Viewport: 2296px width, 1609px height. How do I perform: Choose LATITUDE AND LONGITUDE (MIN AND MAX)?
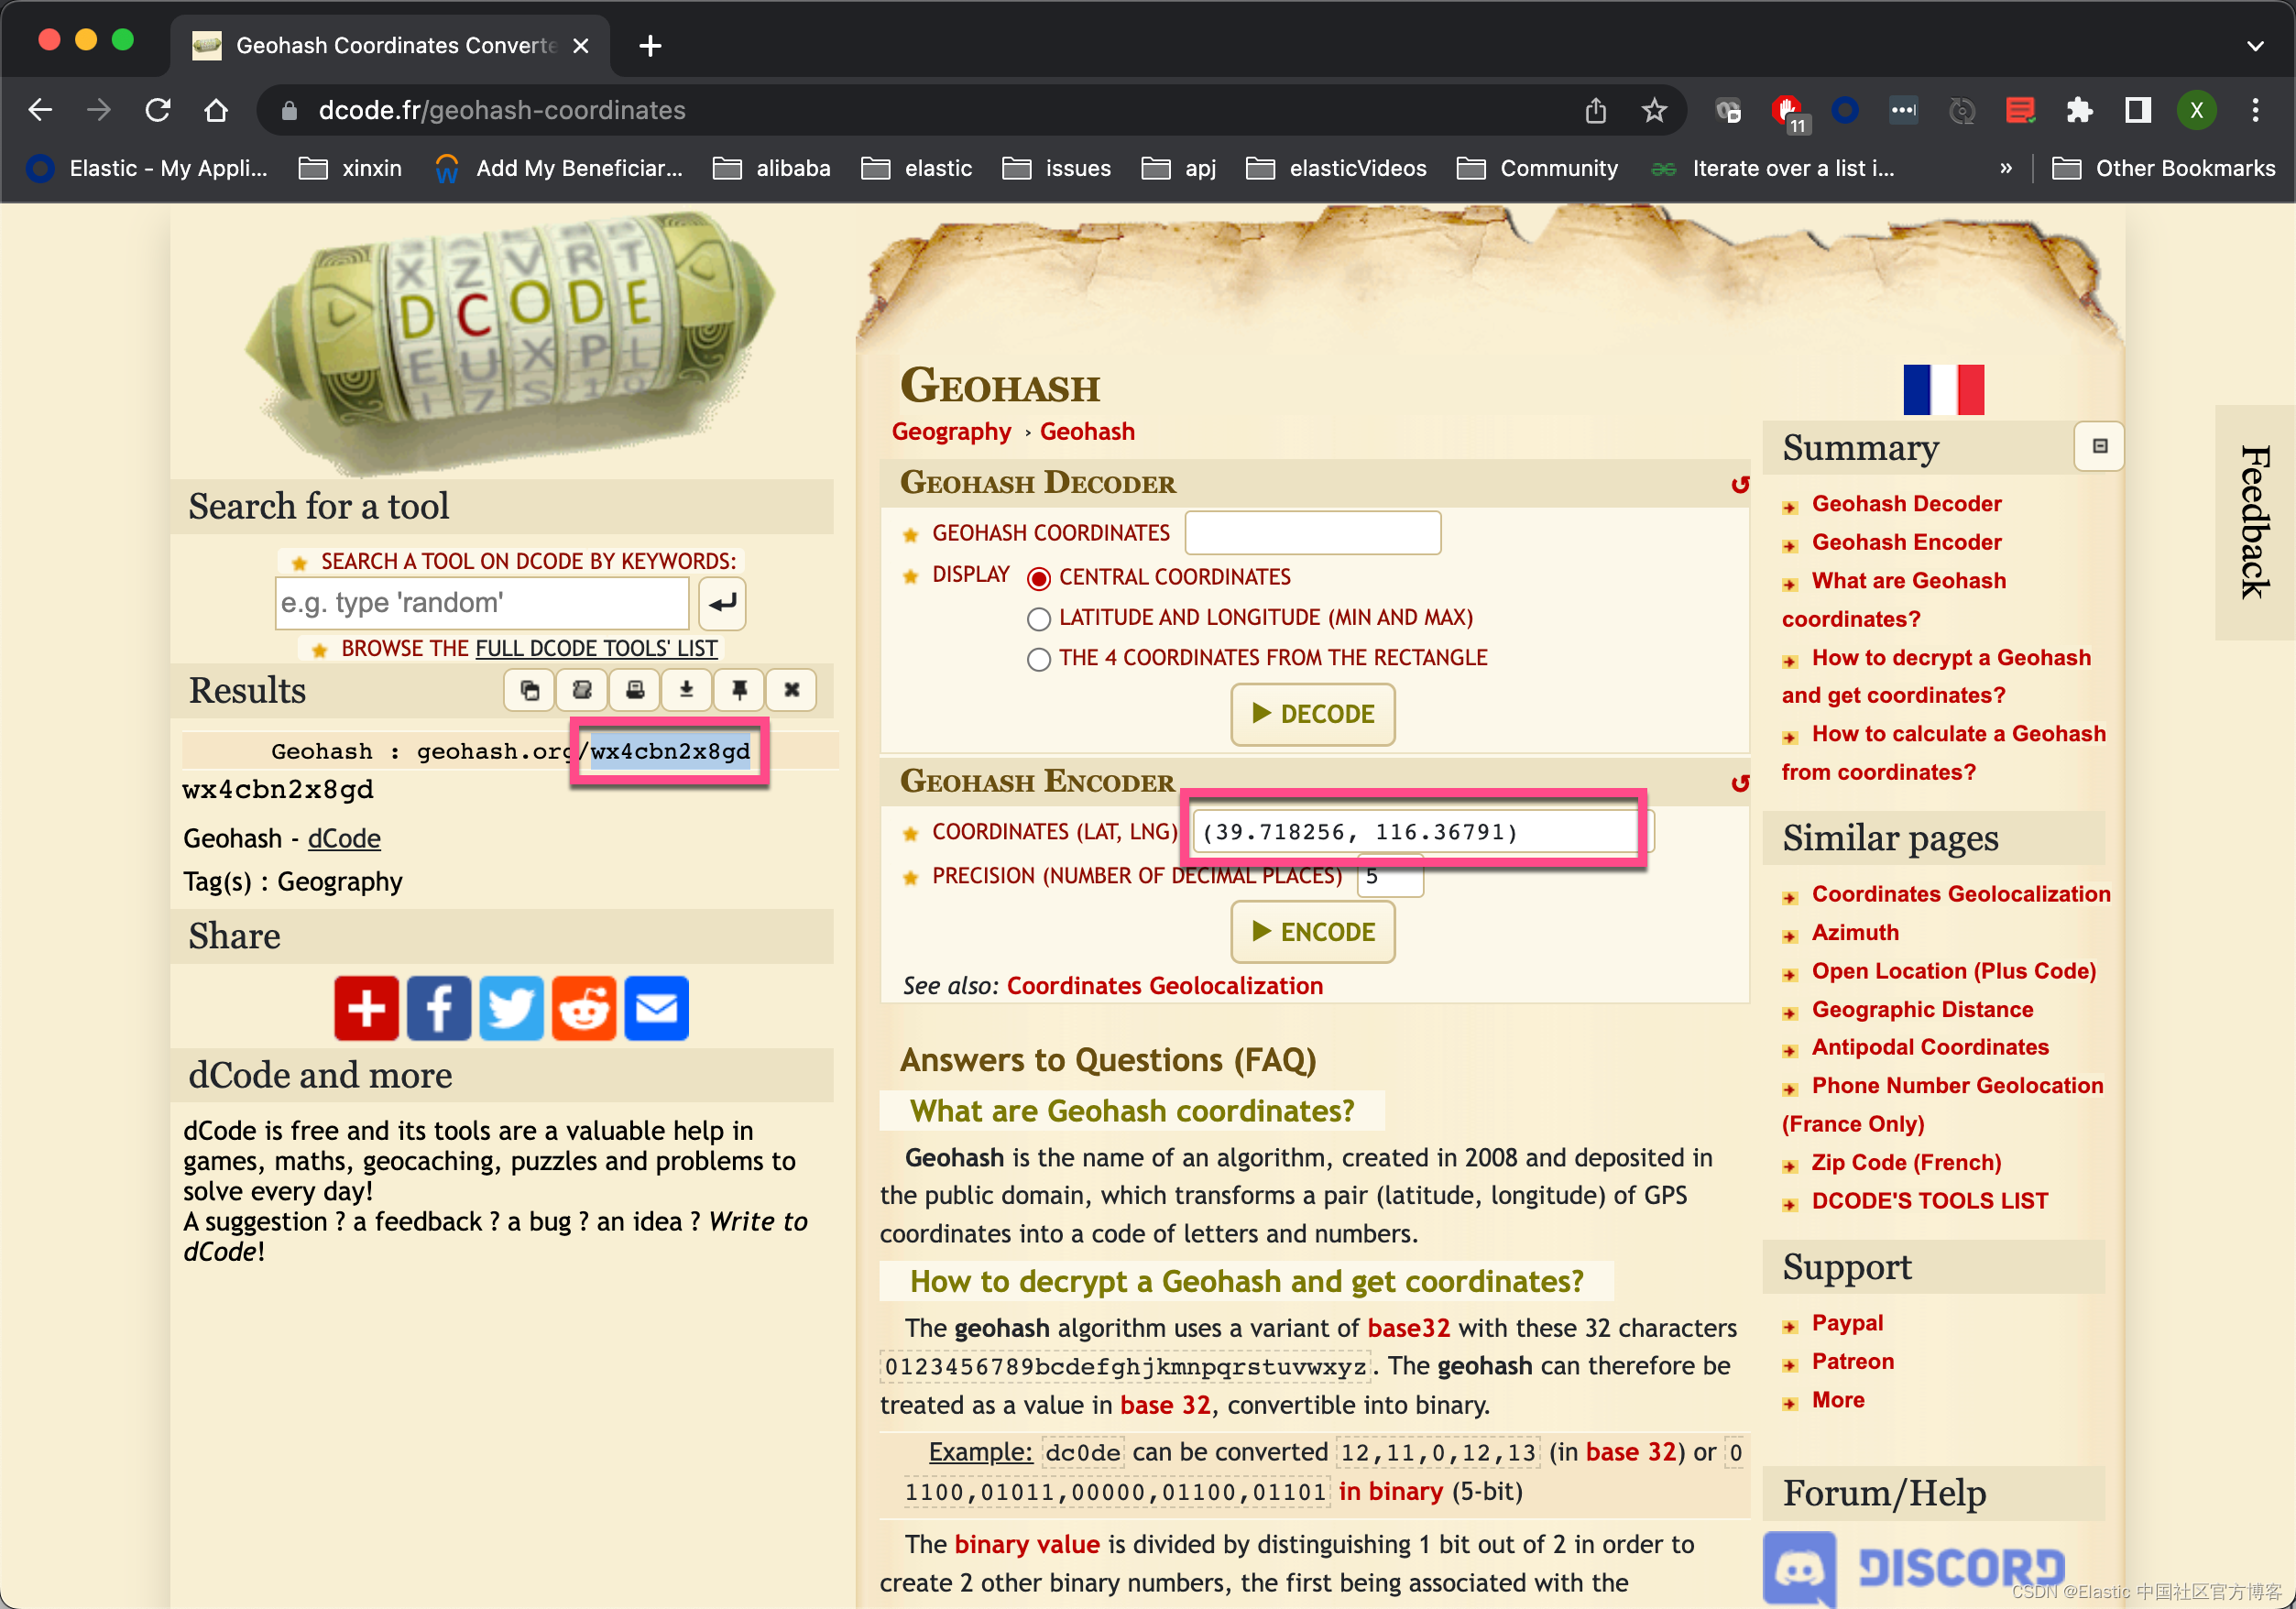(1039, 618)
